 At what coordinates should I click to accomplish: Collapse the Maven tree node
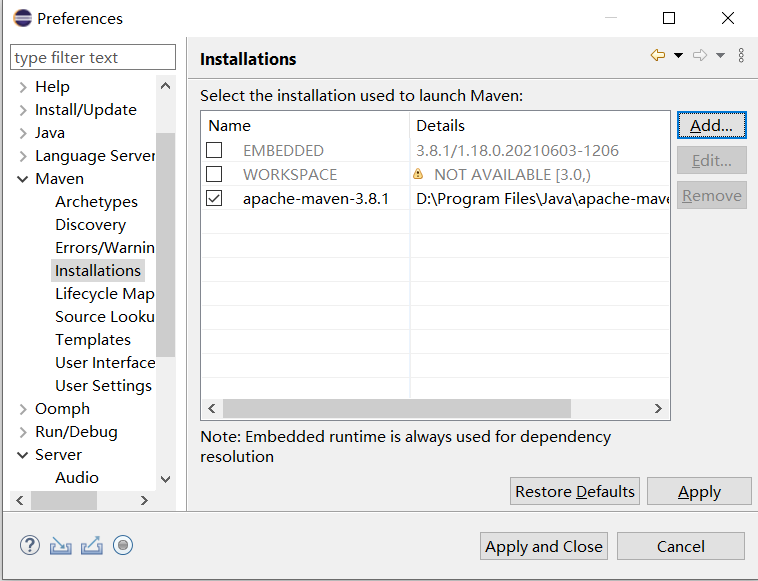[x=23, y=179]
